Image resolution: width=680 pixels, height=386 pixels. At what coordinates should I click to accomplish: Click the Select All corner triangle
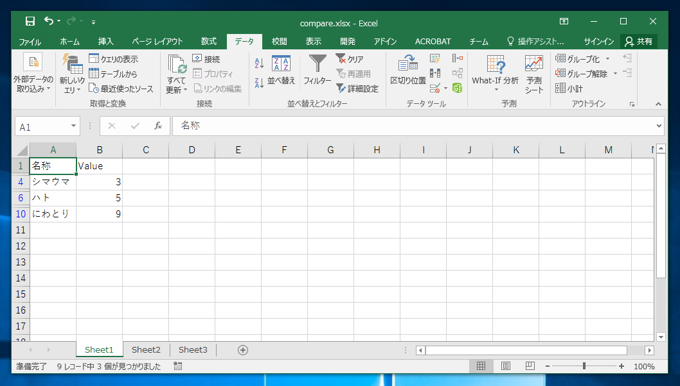coord(22,150)
